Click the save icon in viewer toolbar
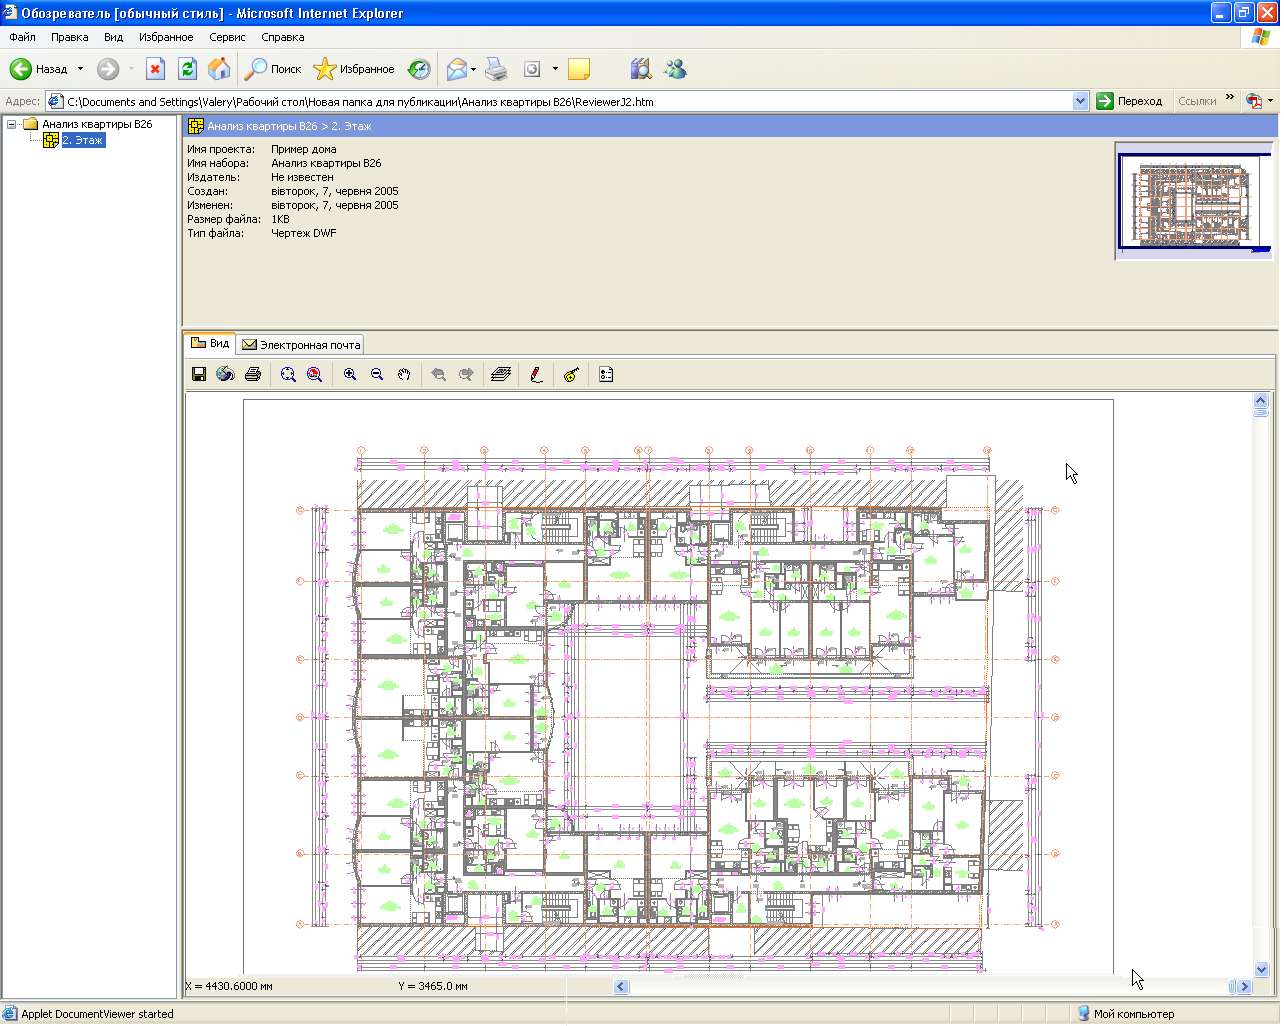This screenshot has width=1284, height=1026. click(x=199, y=375)
